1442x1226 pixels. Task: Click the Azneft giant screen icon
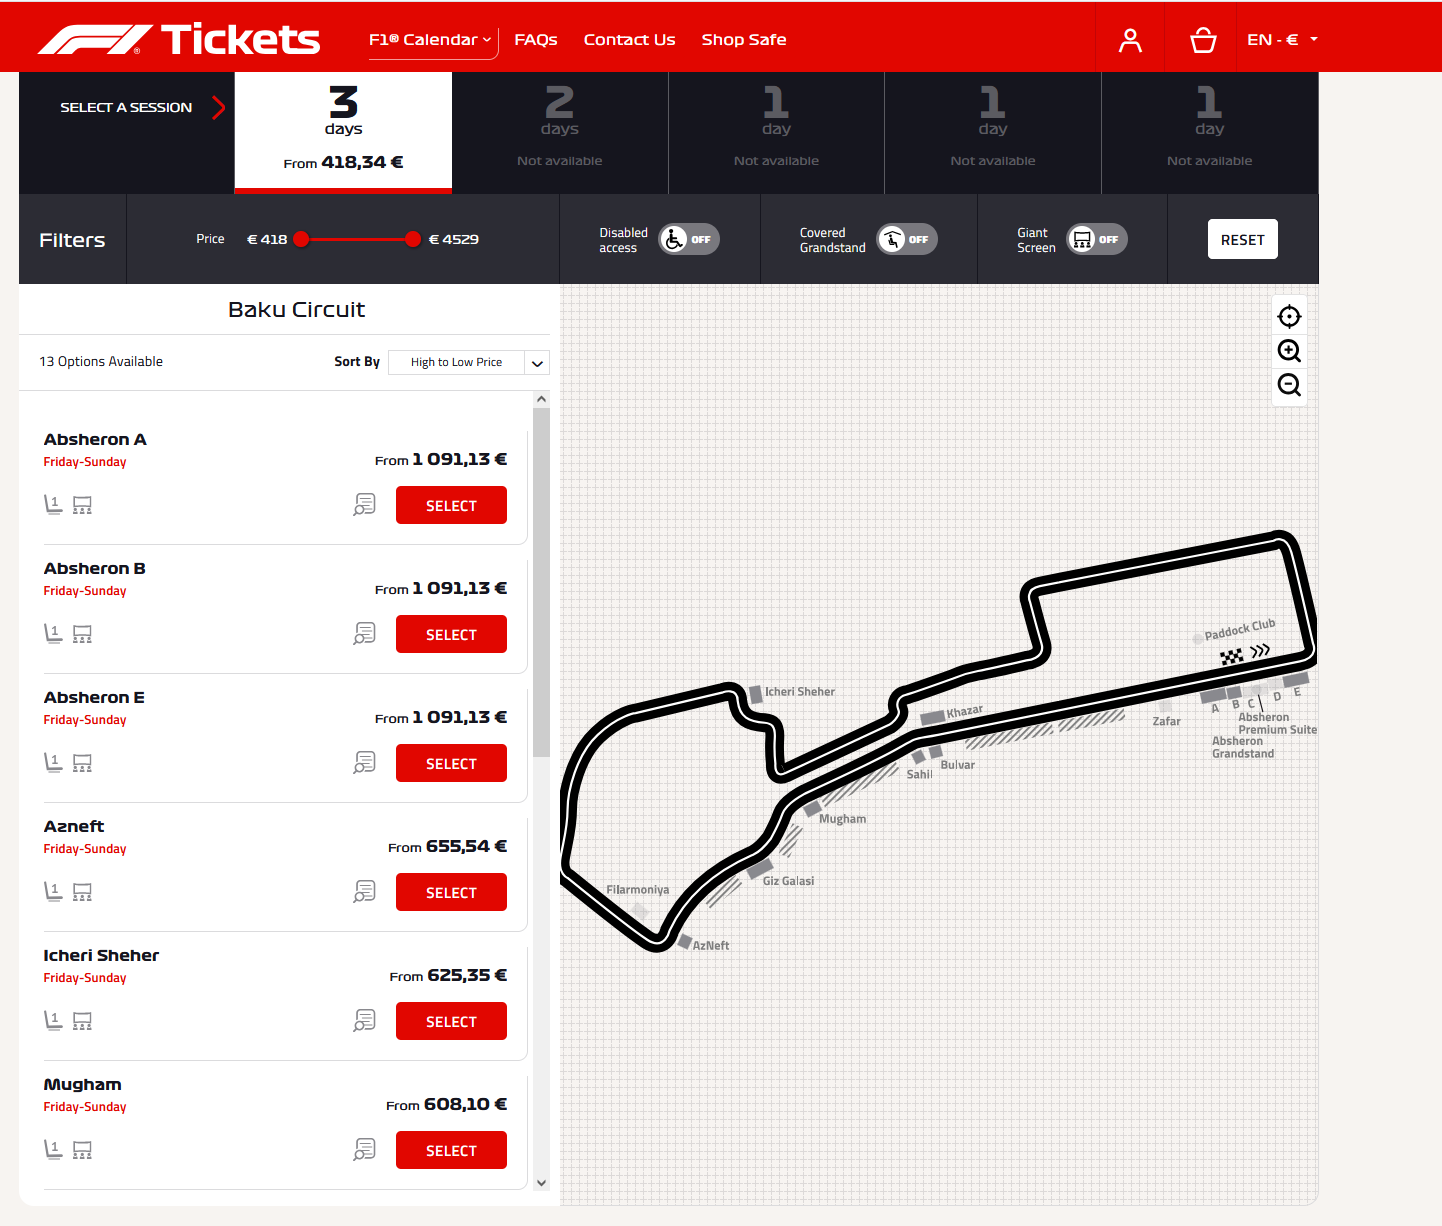[82, 892]
